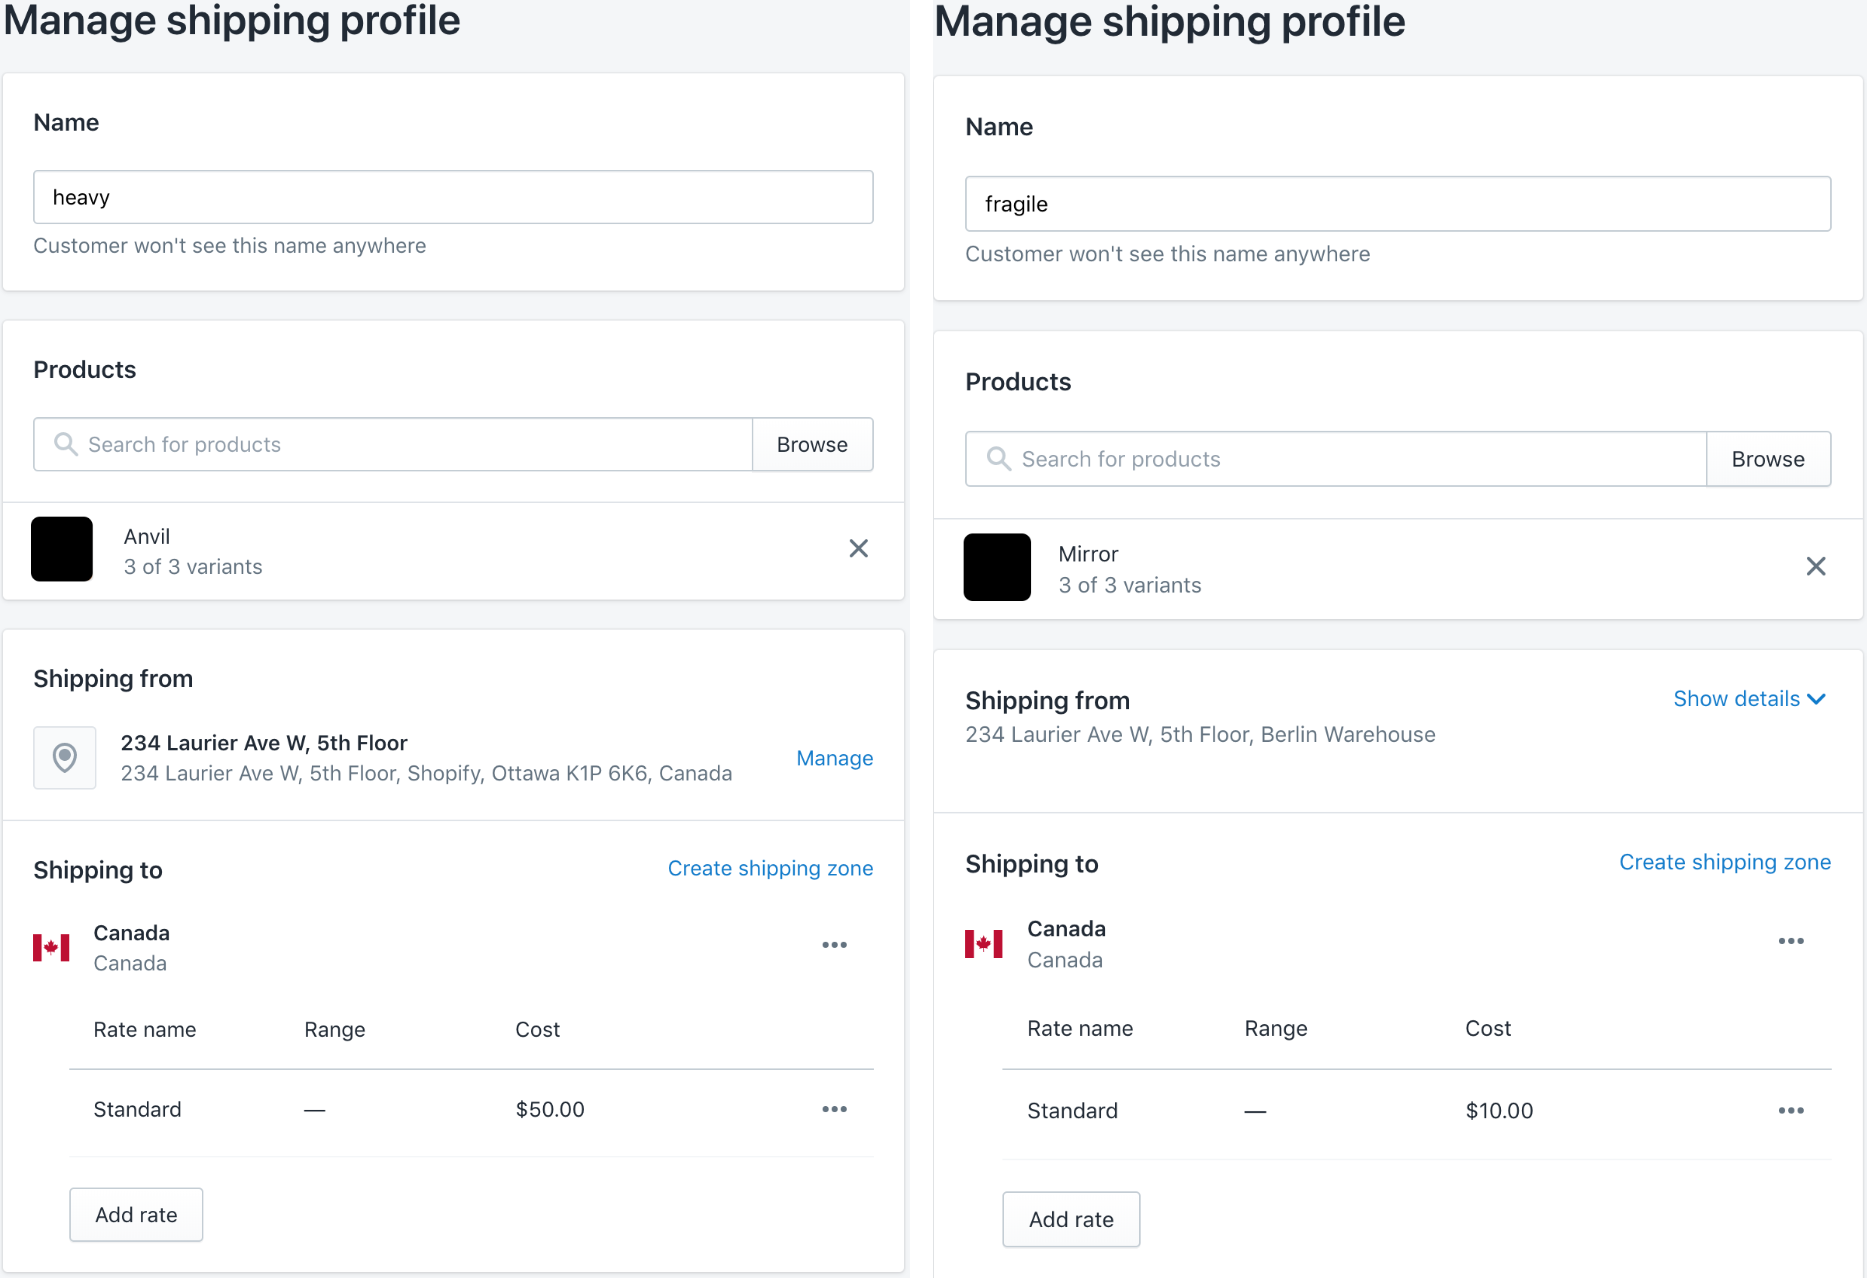The width and height of the screenshot is (1871, 1278).
Task: Remove Mirror product with X icon
Action: pyautogui.click(x=1815, y=567)
